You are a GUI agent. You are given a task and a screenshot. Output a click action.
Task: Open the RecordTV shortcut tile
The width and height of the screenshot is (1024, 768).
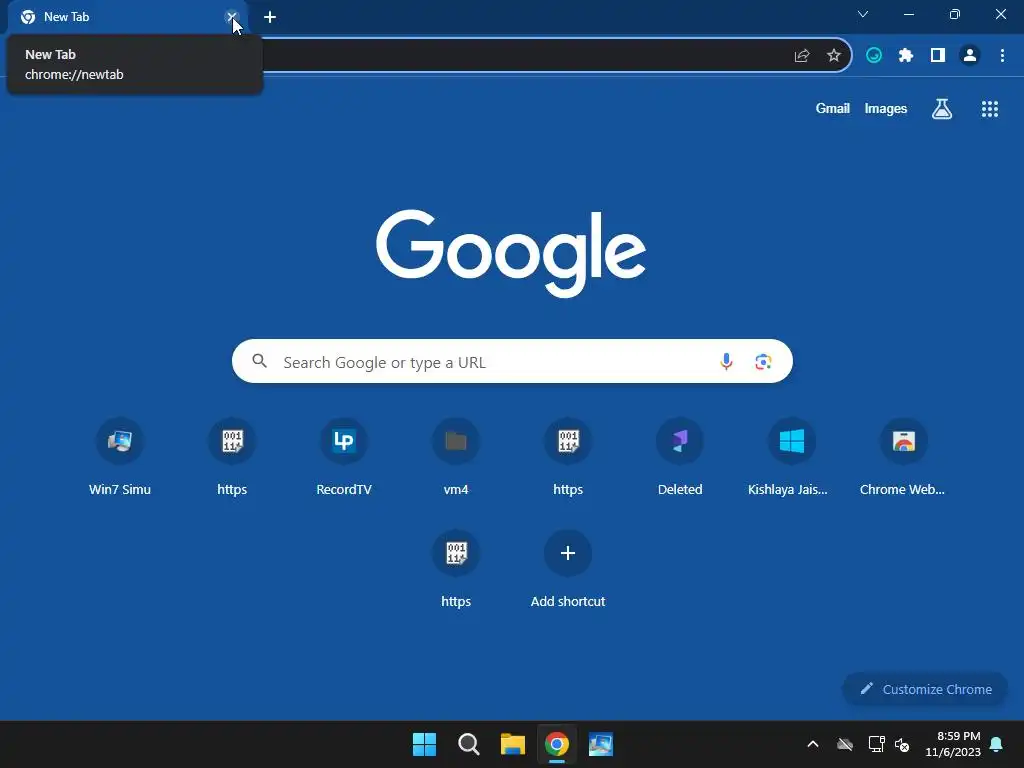tap(344, 441)
